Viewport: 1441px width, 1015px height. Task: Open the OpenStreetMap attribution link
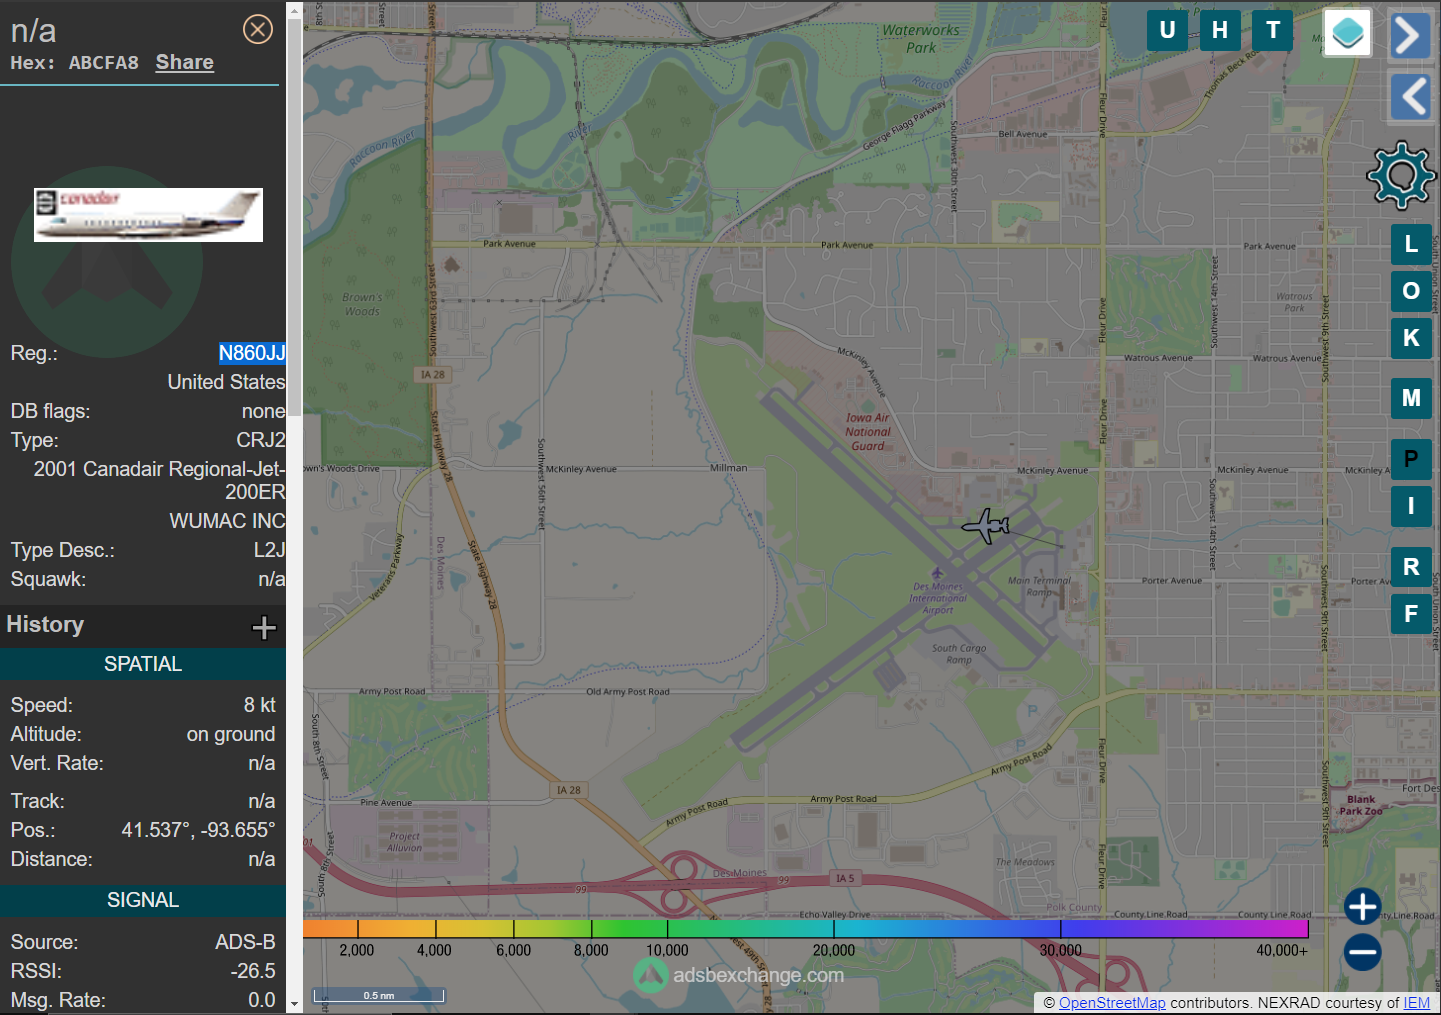pos(1112,1003)
